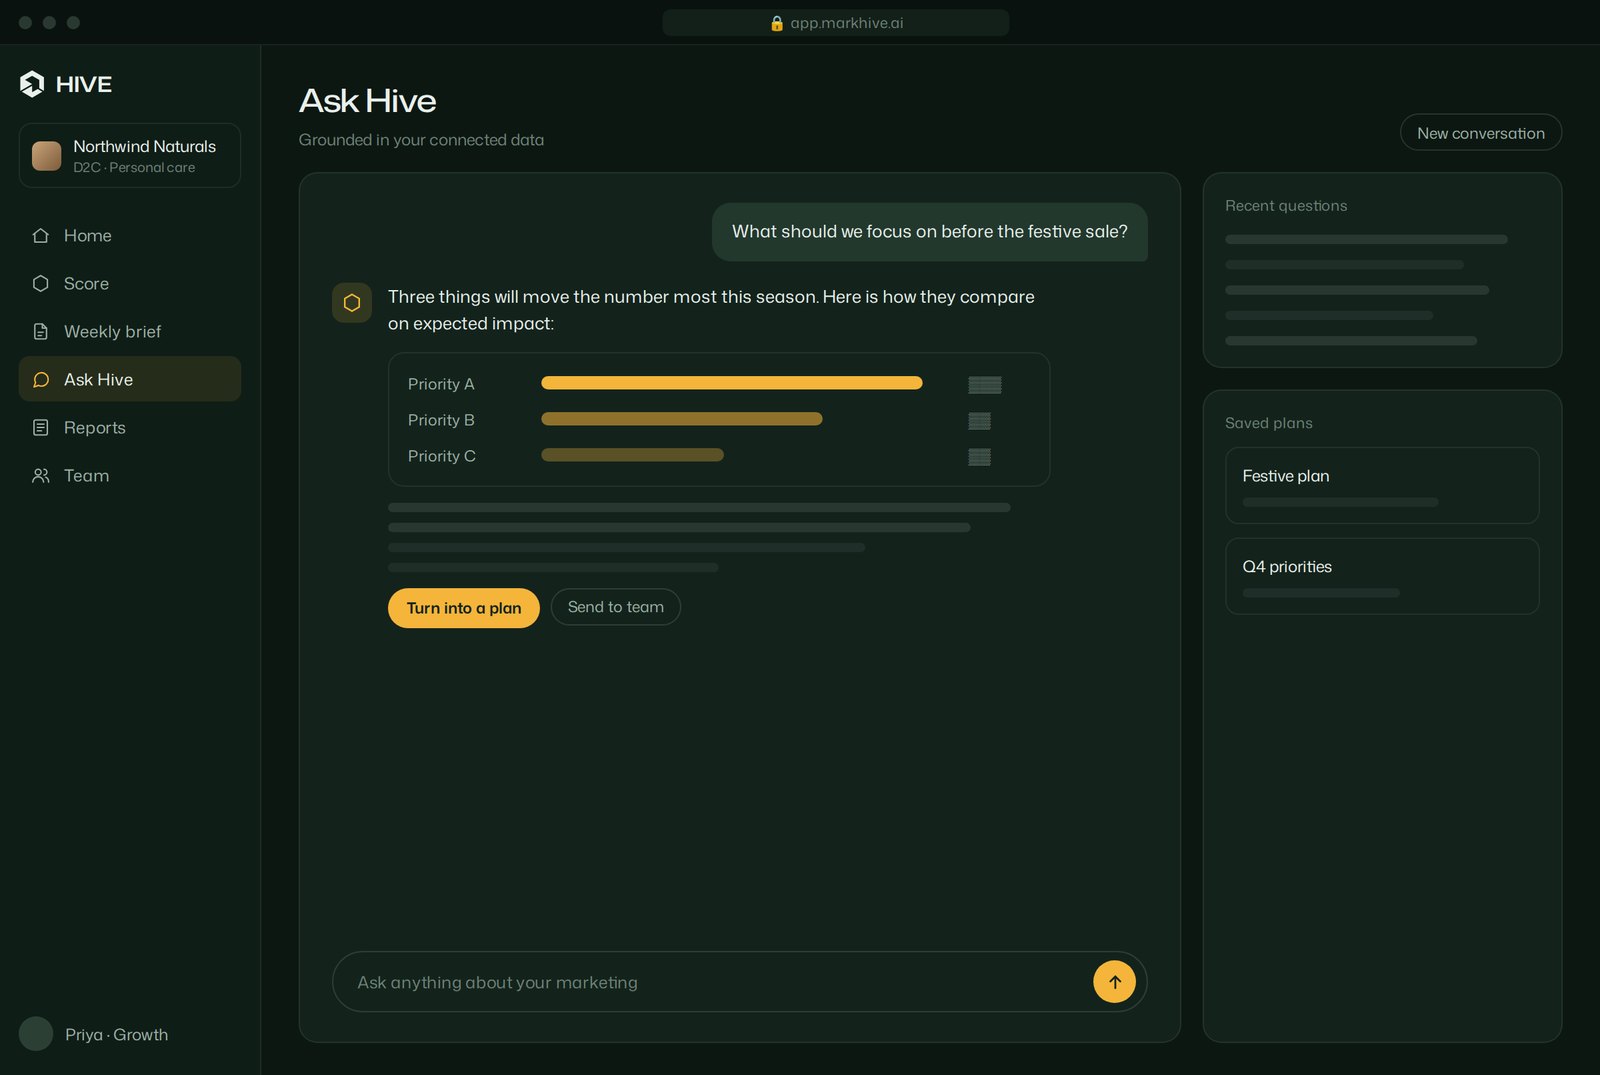
Task: Open the Northwind Naturals workspace switcher
Action: coord(130,156)
